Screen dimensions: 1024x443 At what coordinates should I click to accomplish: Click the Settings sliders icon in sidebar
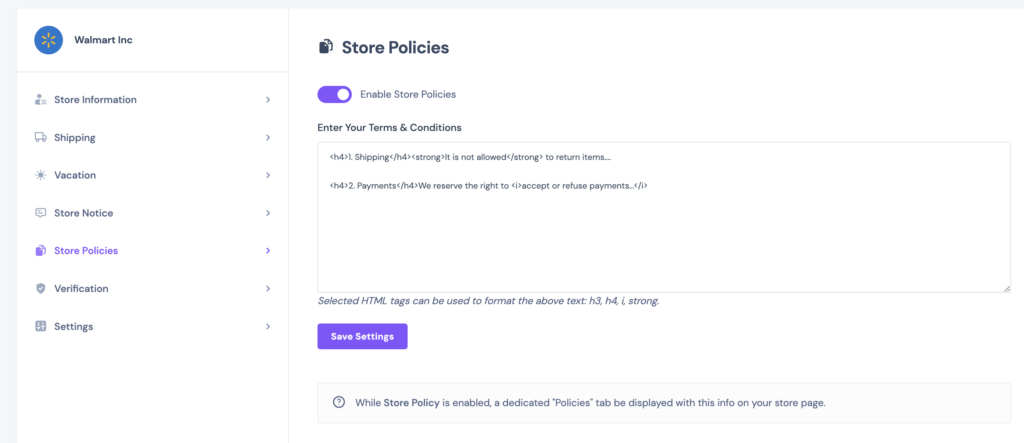coord(40,326)
